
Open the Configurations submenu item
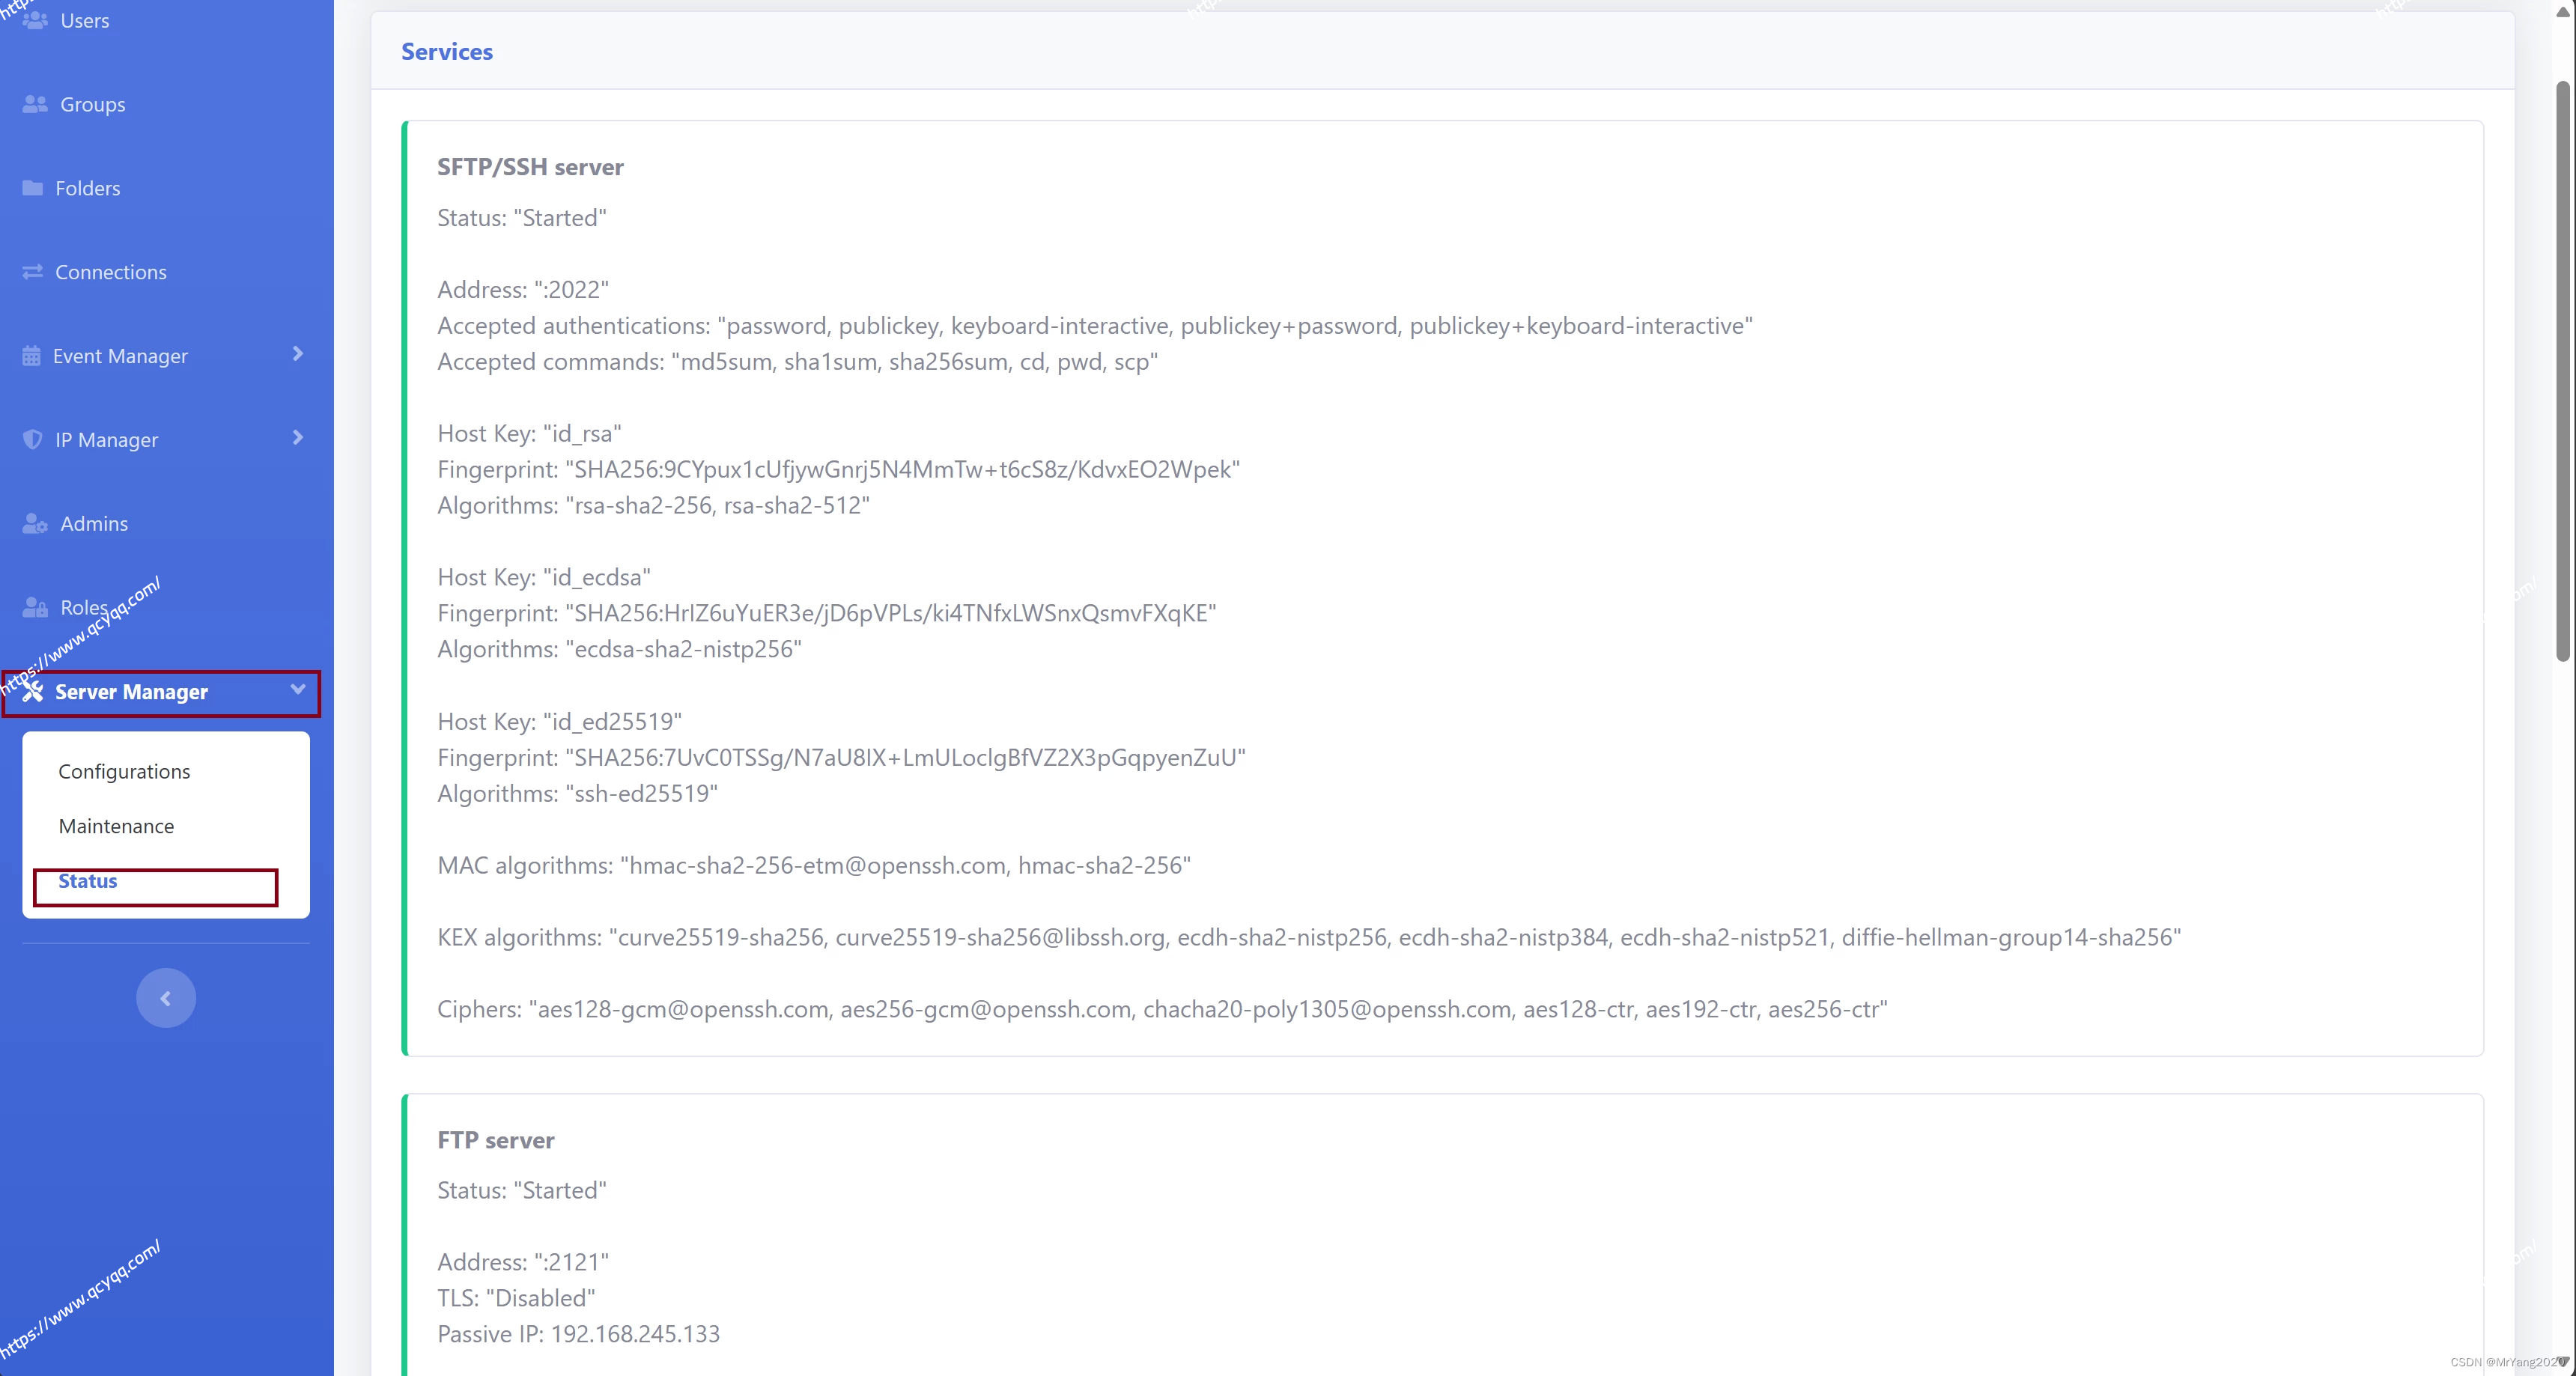click(124, 772)
